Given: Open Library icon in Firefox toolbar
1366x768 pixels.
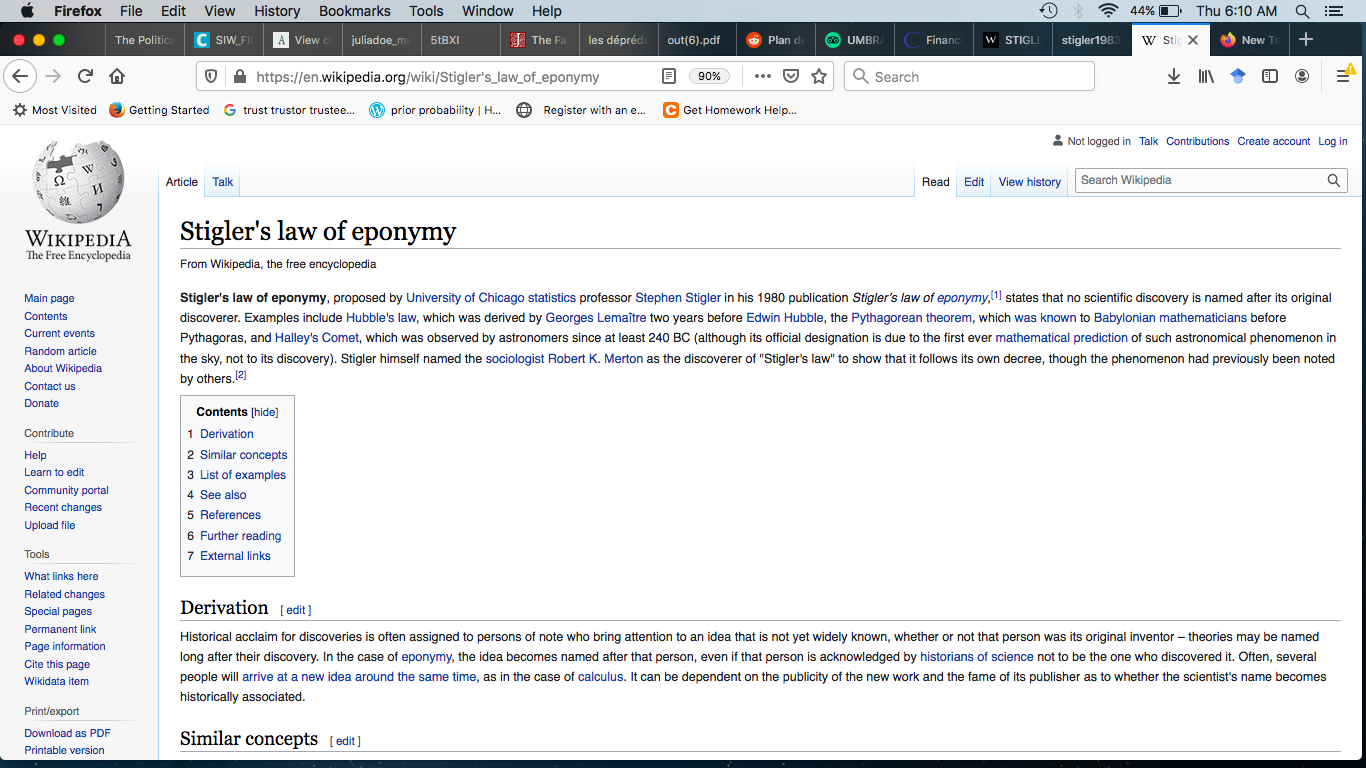Looking at the screenshot, I should click(x=1206, y=76).
